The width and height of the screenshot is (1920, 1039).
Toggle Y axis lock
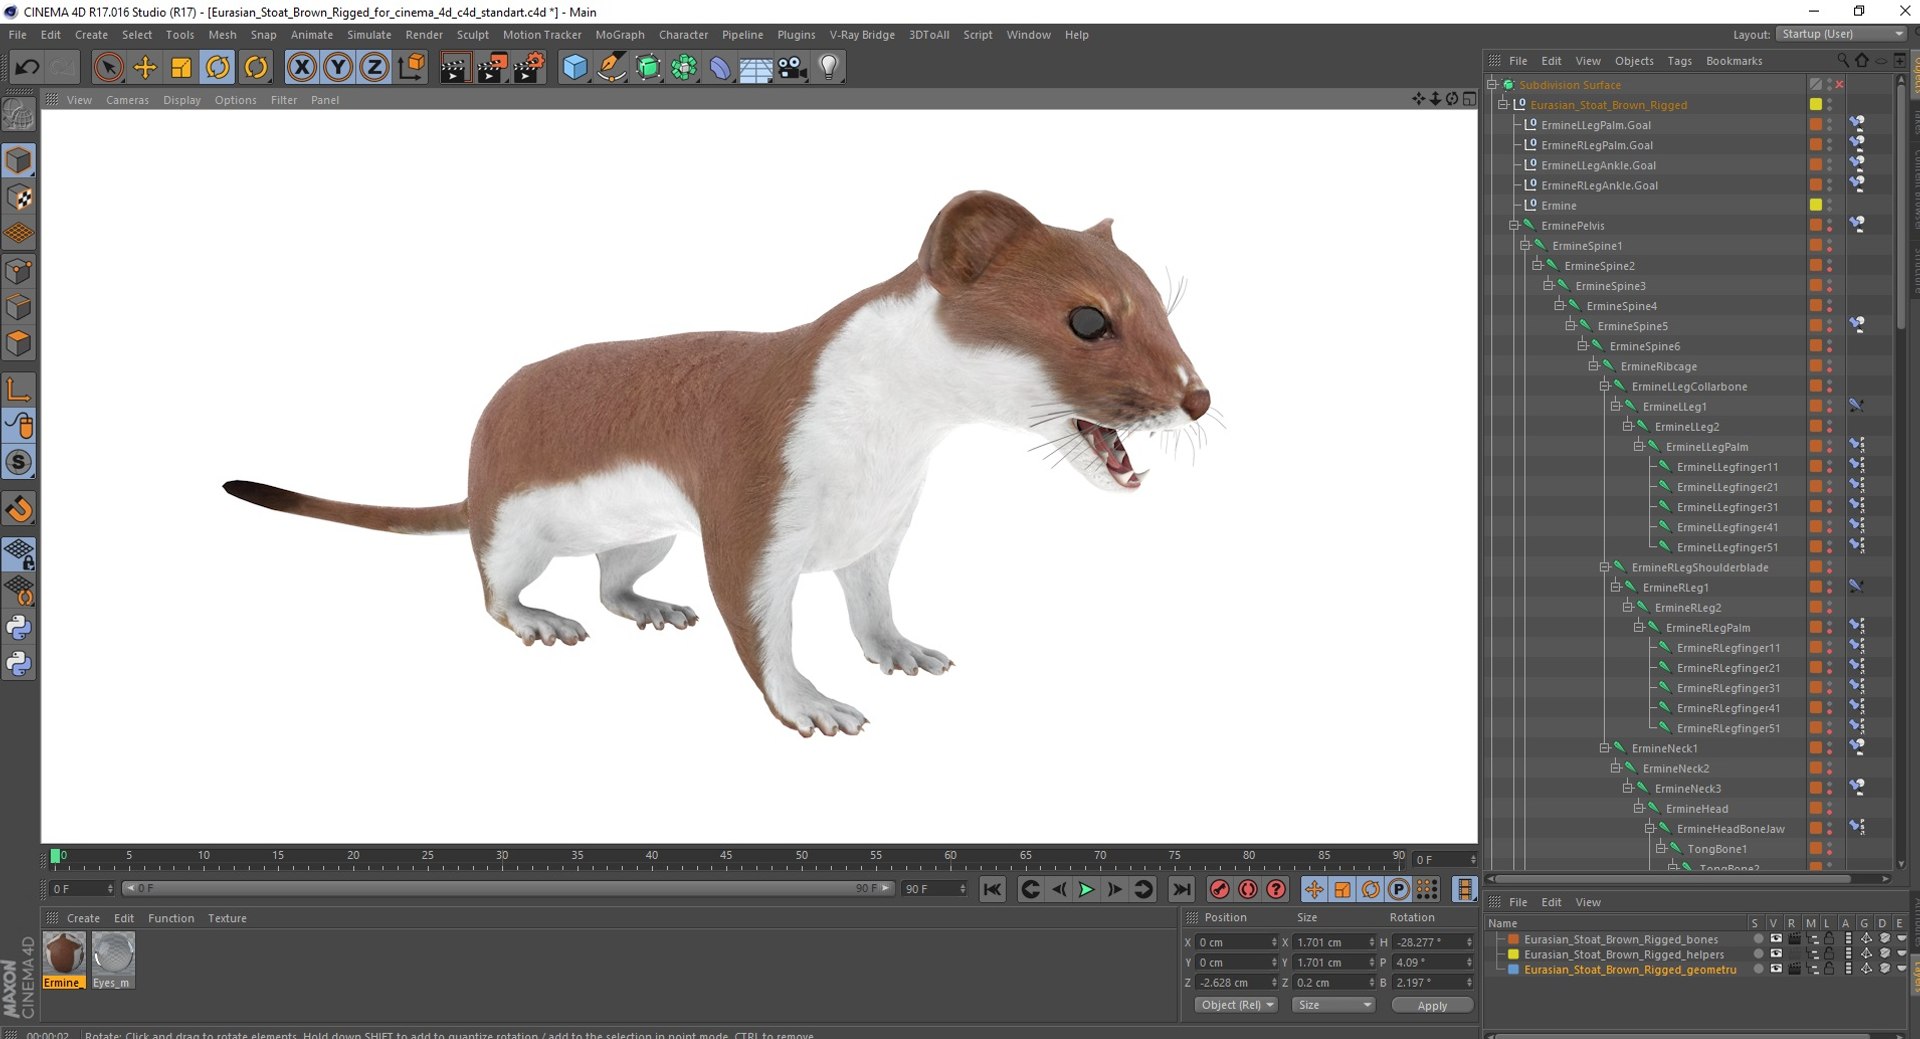coord(338,68)
